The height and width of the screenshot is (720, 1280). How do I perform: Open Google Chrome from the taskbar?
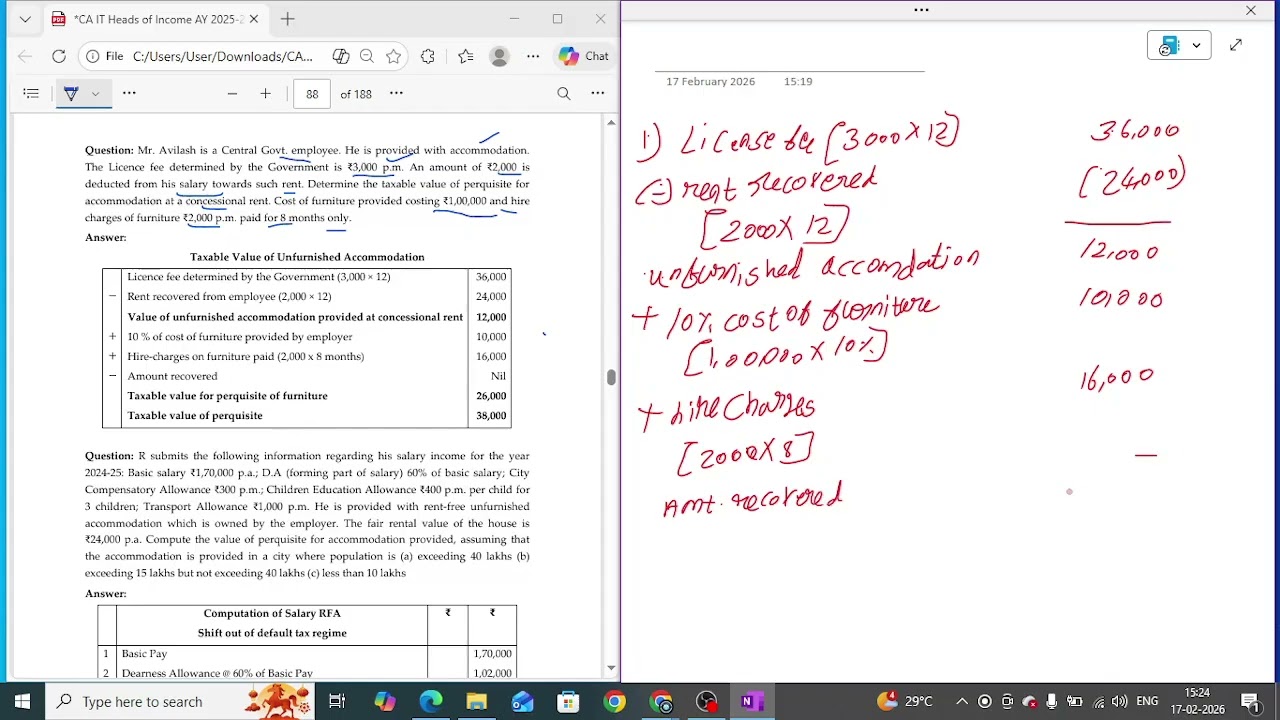(x=614, y=702)
